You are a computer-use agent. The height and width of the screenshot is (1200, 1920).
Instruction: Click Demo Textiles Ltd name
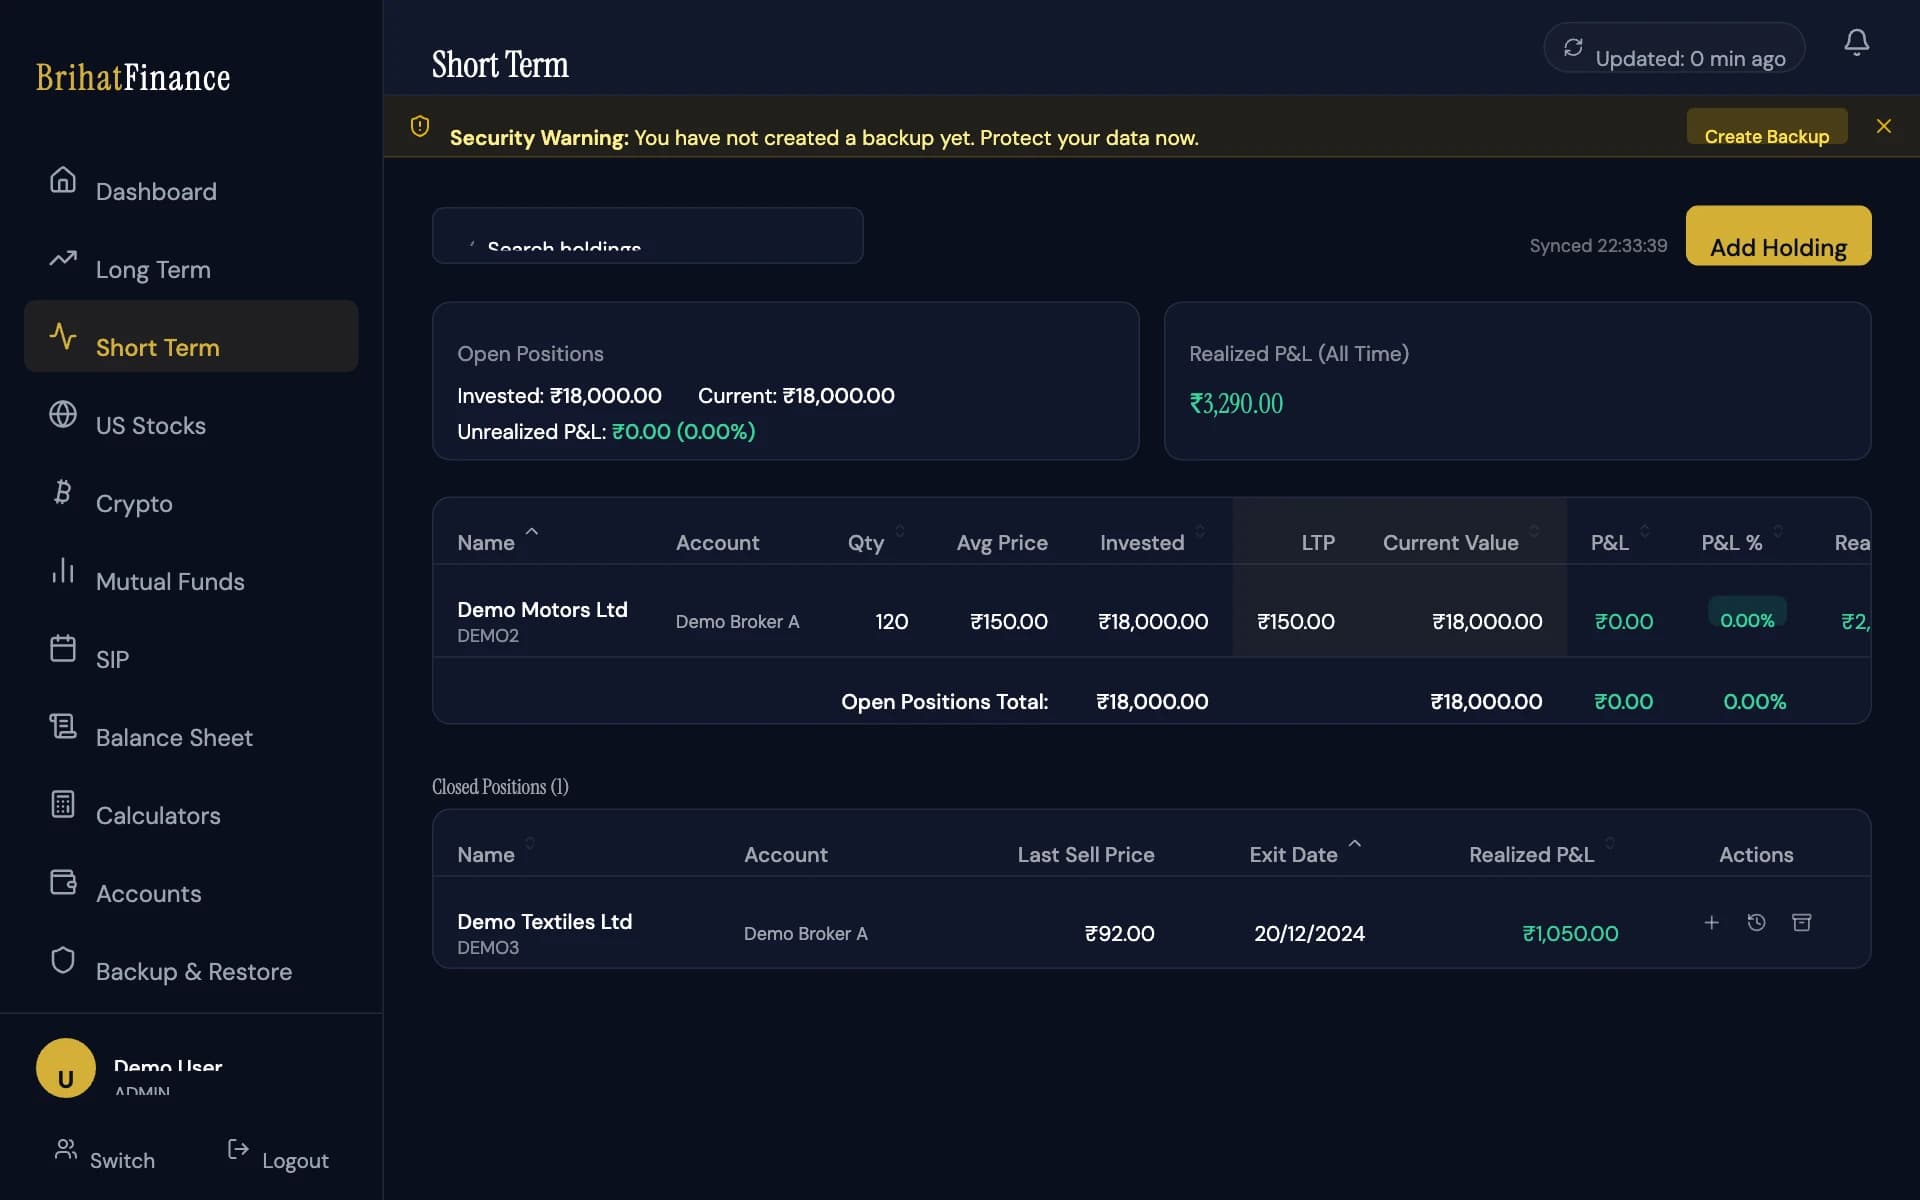click(x=544, y=921)
